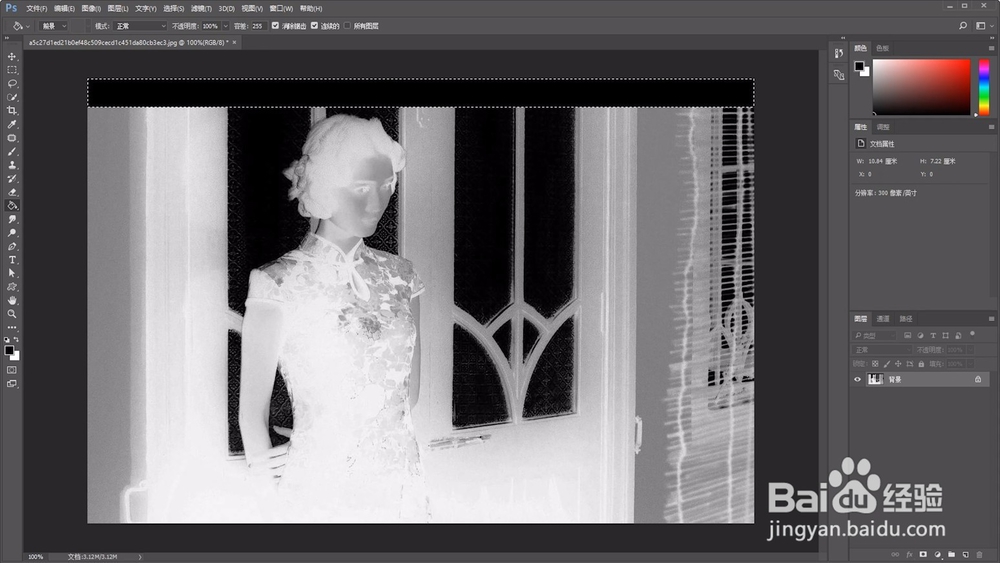Toggle 消除锯齿 anti-alias checkbox
The width and height of the screenshot is (1000, 563).
tap(276, 26)
